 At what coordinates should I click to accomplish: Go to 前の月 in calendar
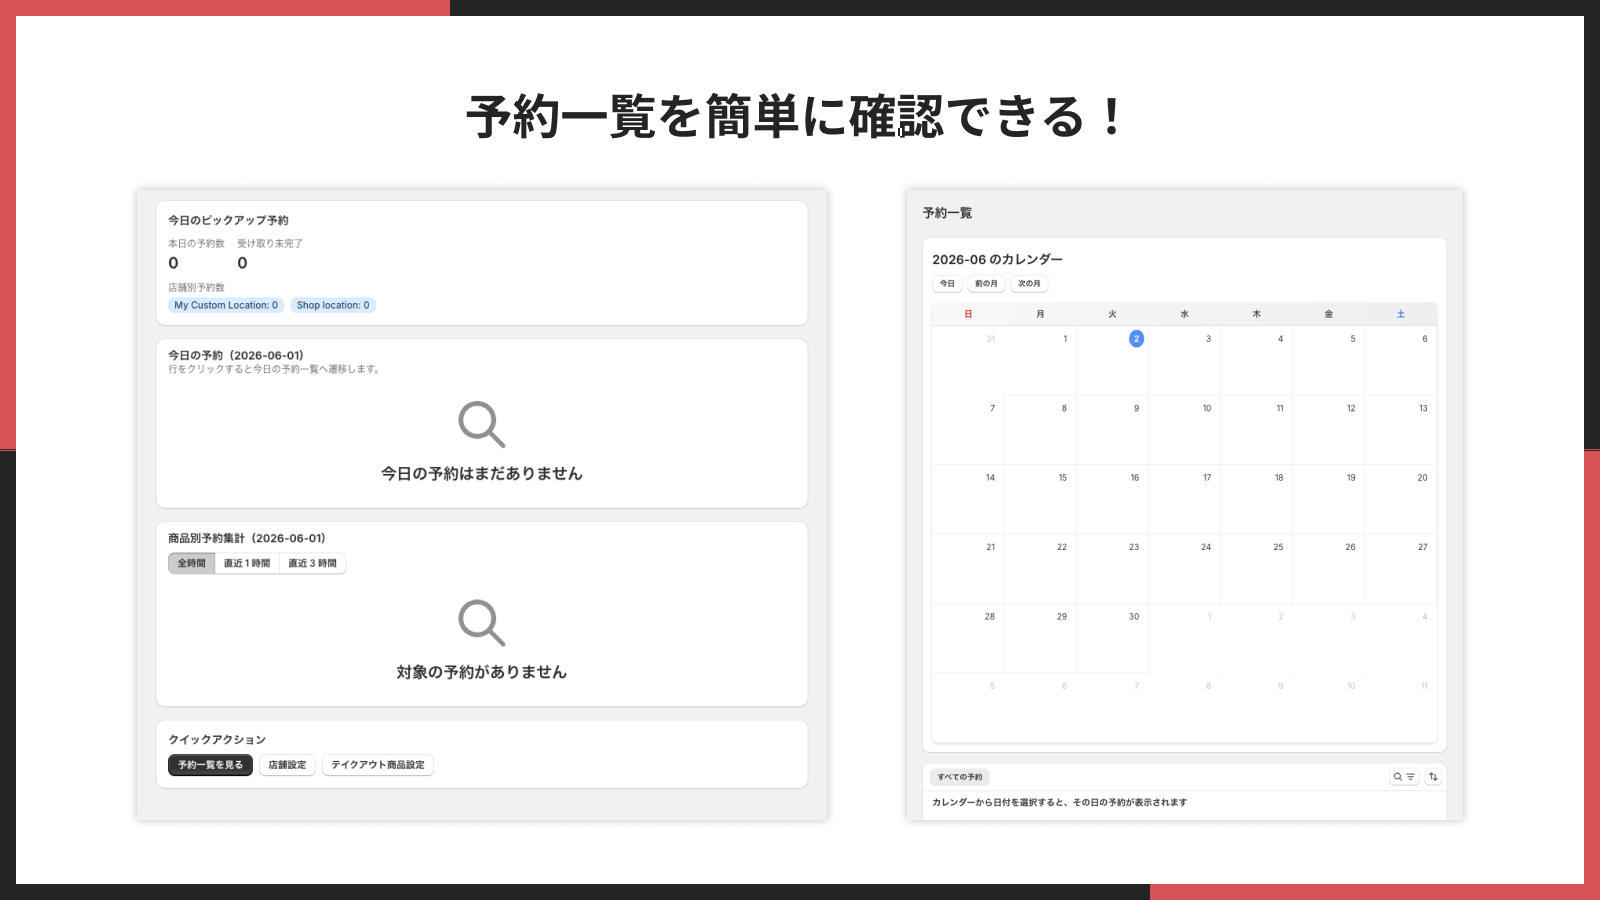tap(986, 284)
